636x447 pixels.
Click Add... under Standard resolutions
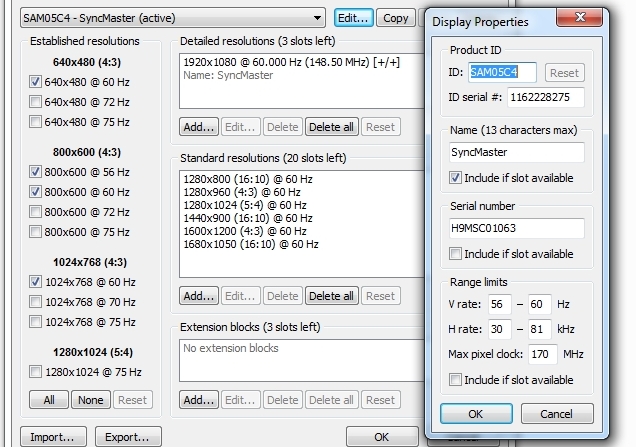(x=199, y=296)
